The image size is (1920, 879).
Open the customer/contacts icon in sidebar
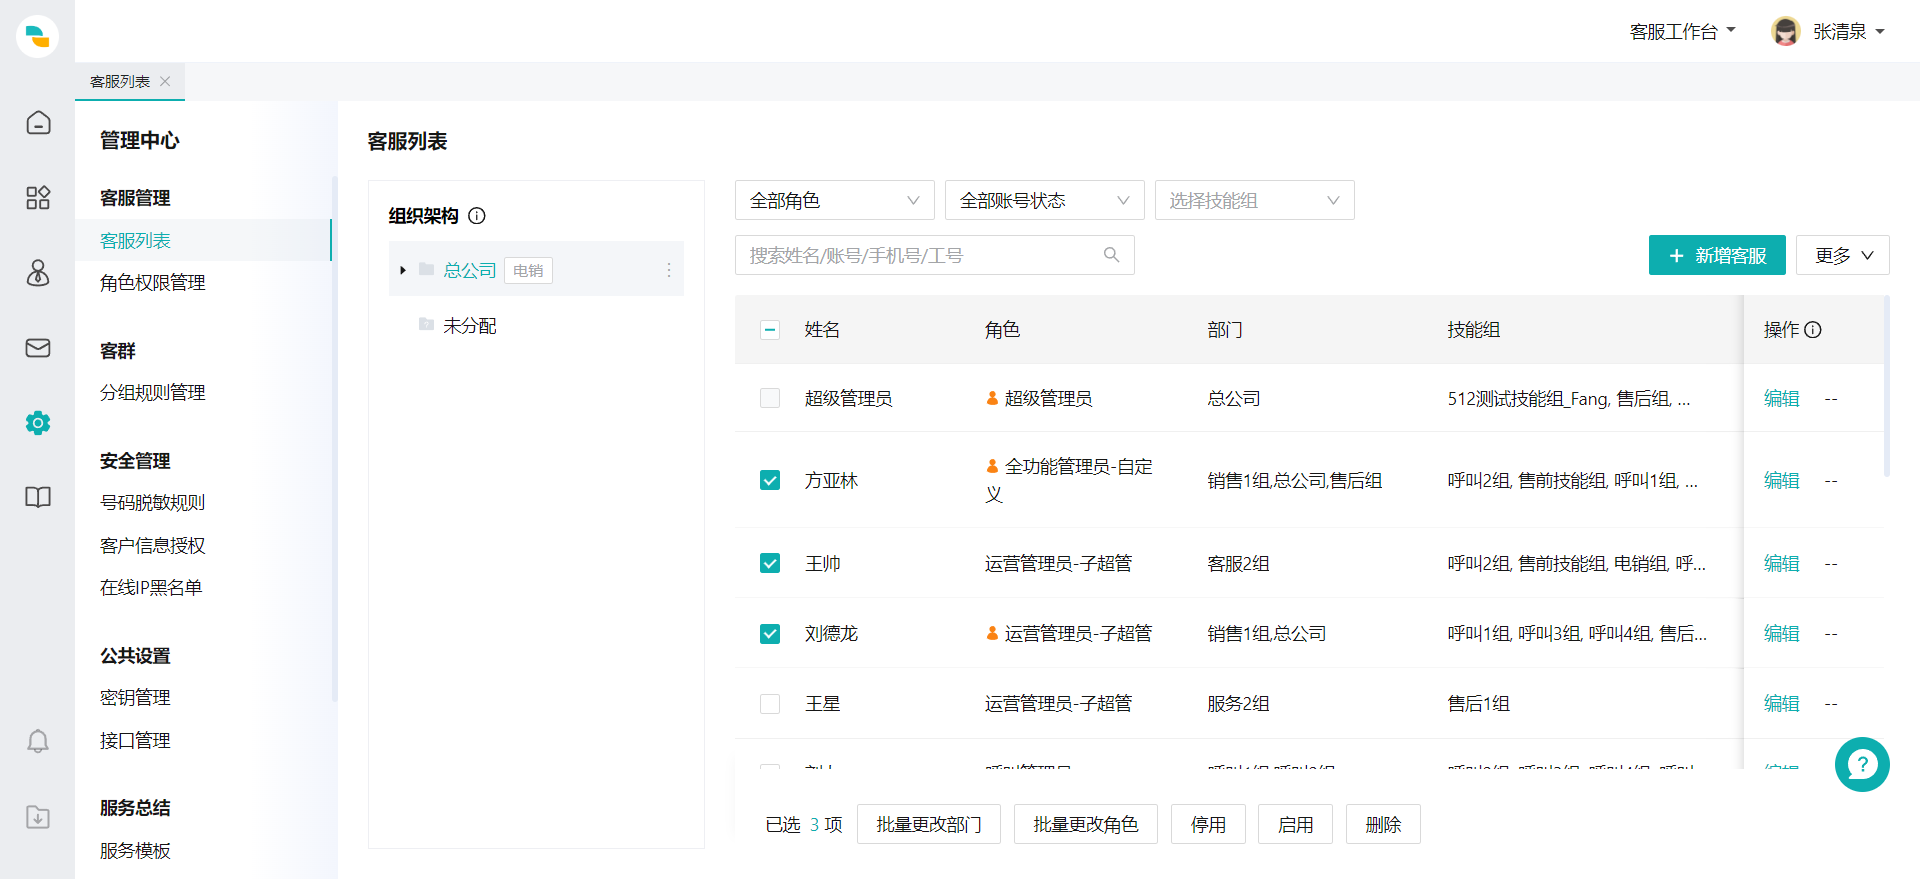click(38, 272)
